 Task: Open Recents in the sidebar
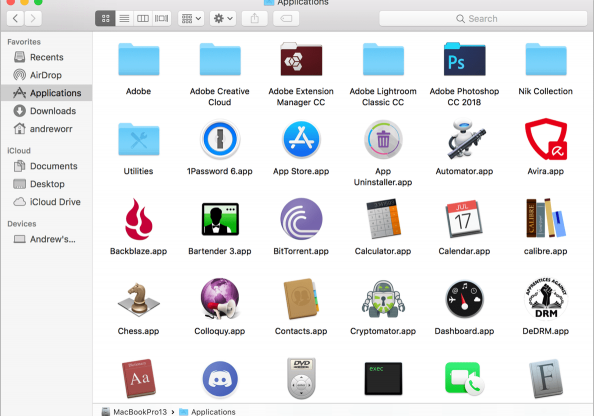(x=46, y=57)
